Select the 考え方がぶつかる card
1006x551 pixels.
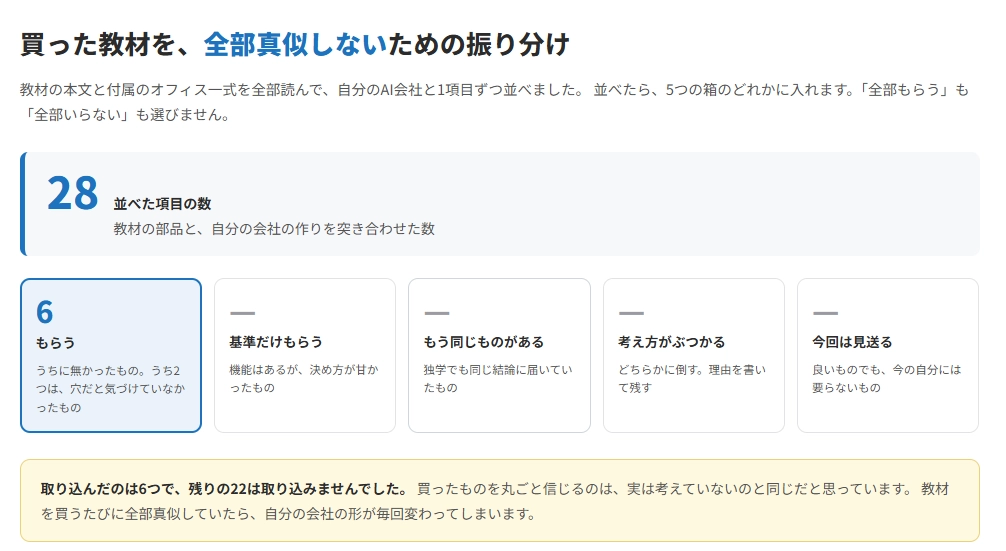[694, 355]
